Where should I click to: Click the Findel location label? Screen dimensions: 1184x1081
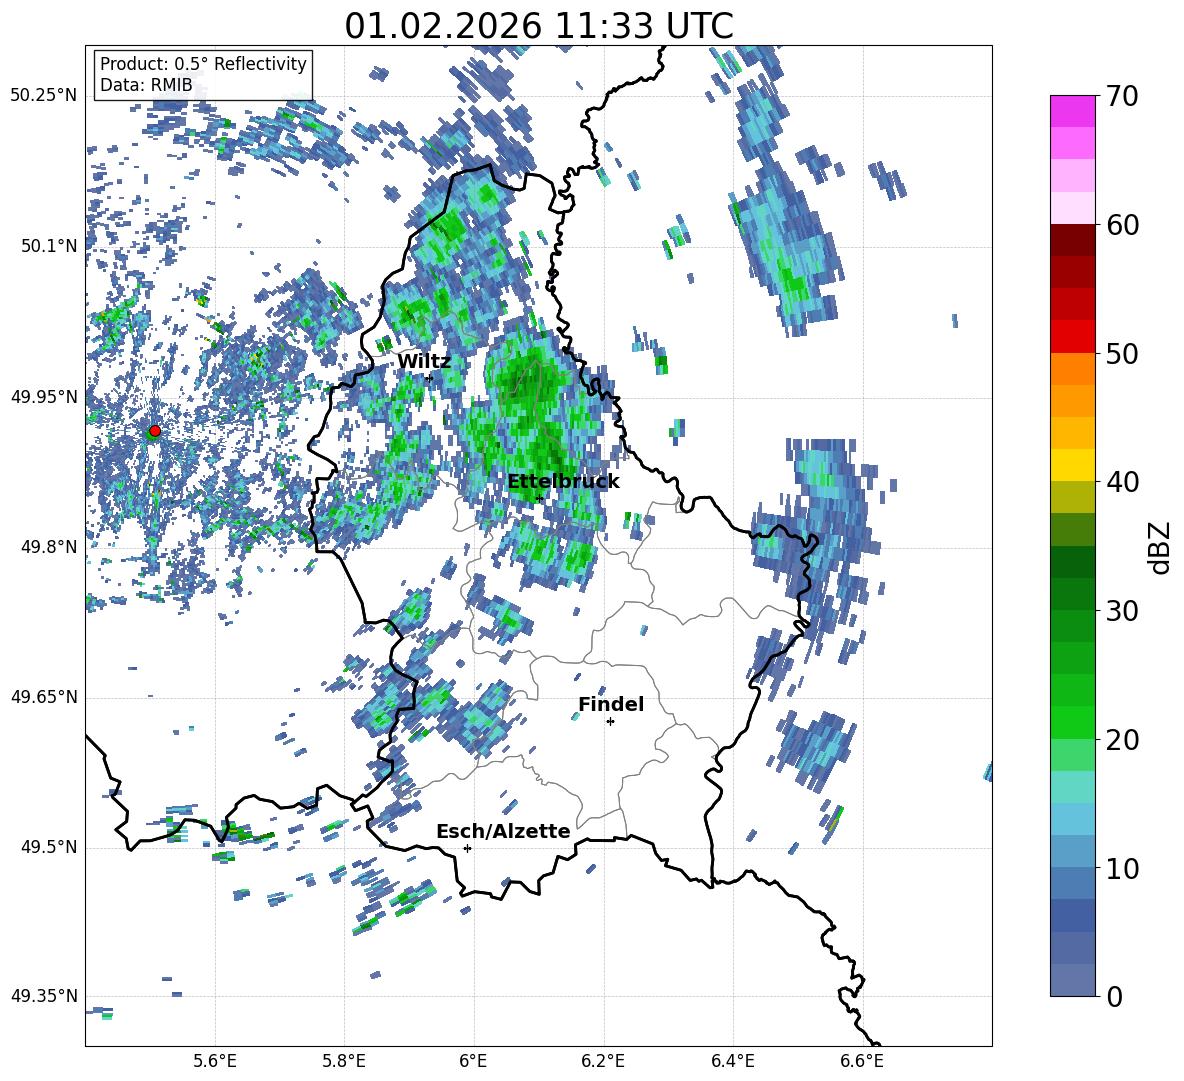[611, 704]
